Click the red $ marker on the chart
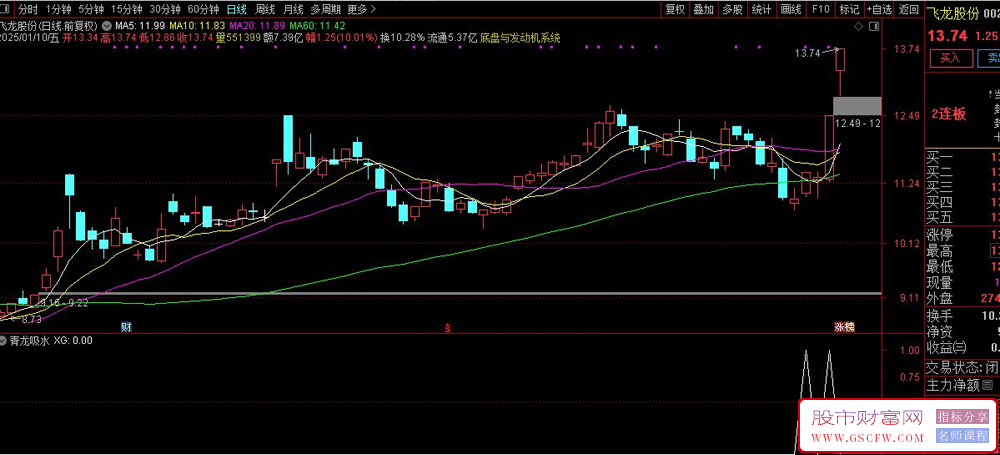 coord(448,328)
